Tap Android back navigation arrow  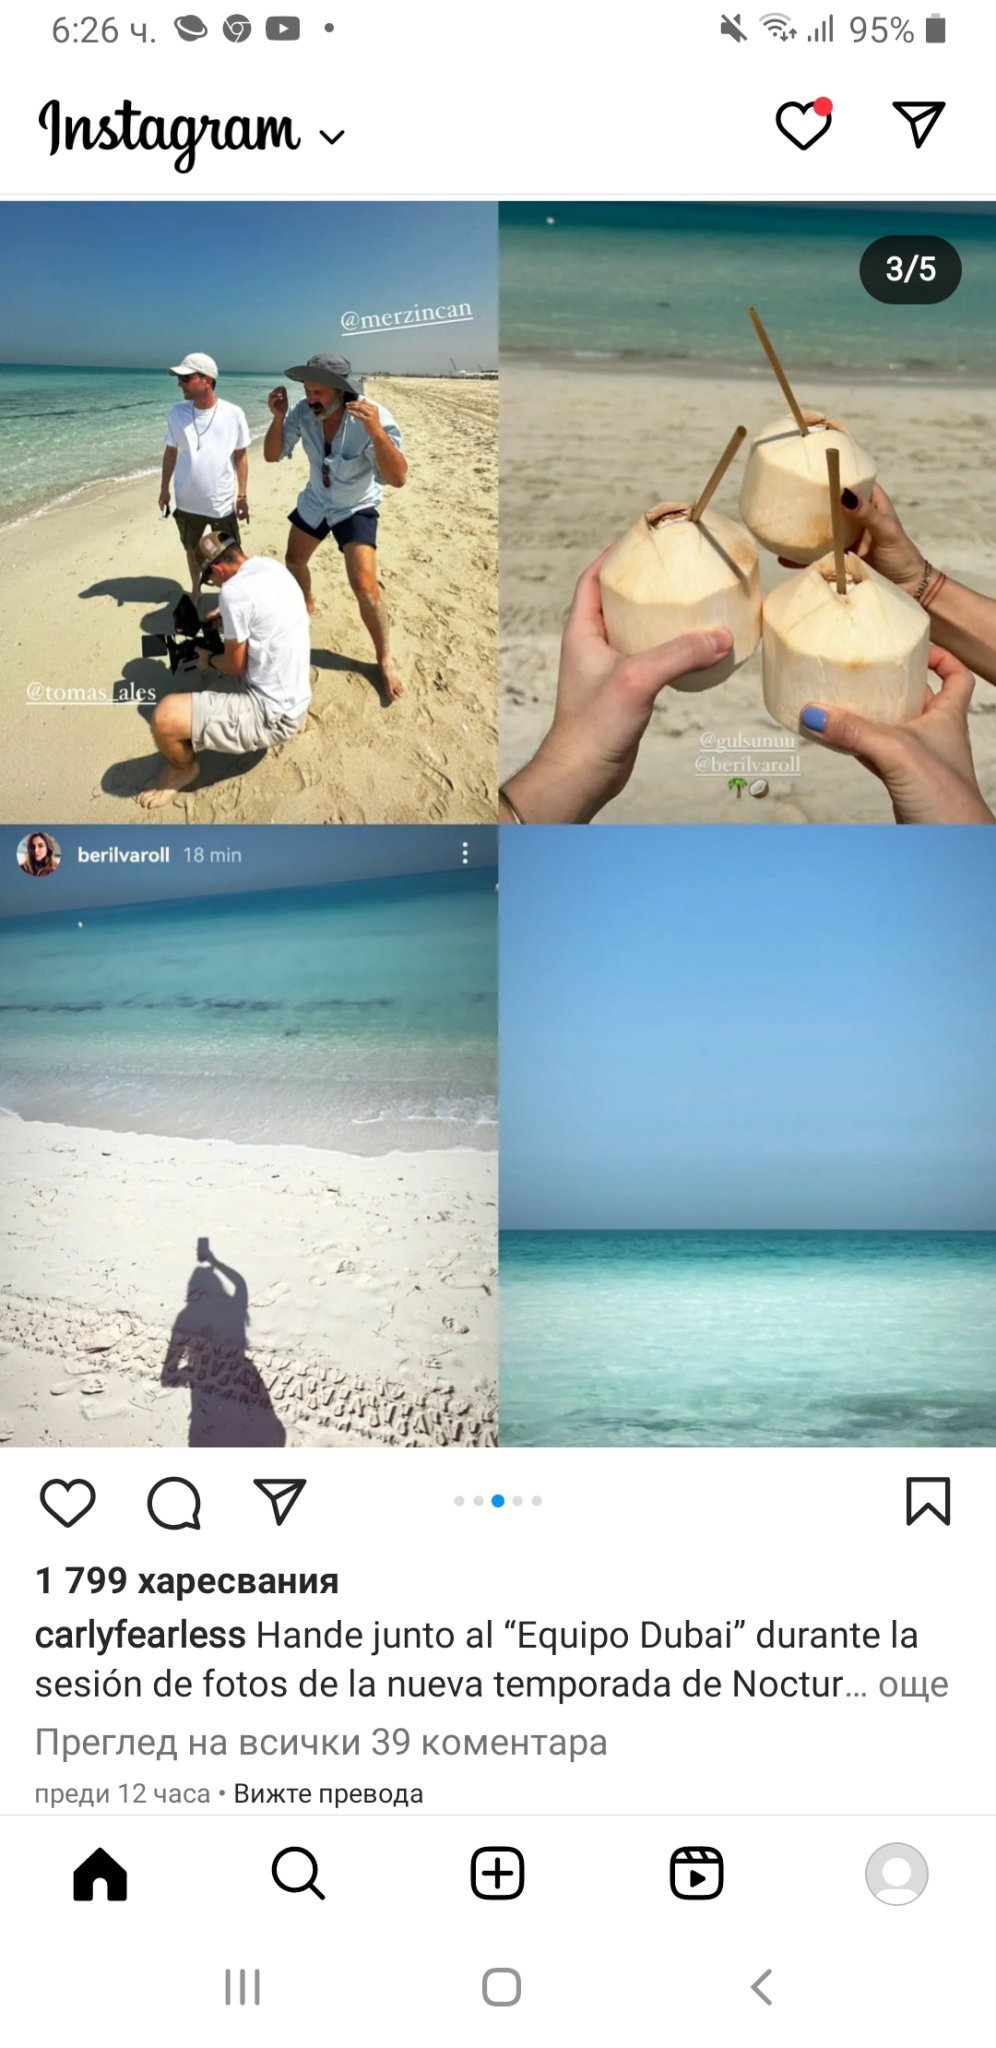762,1987
